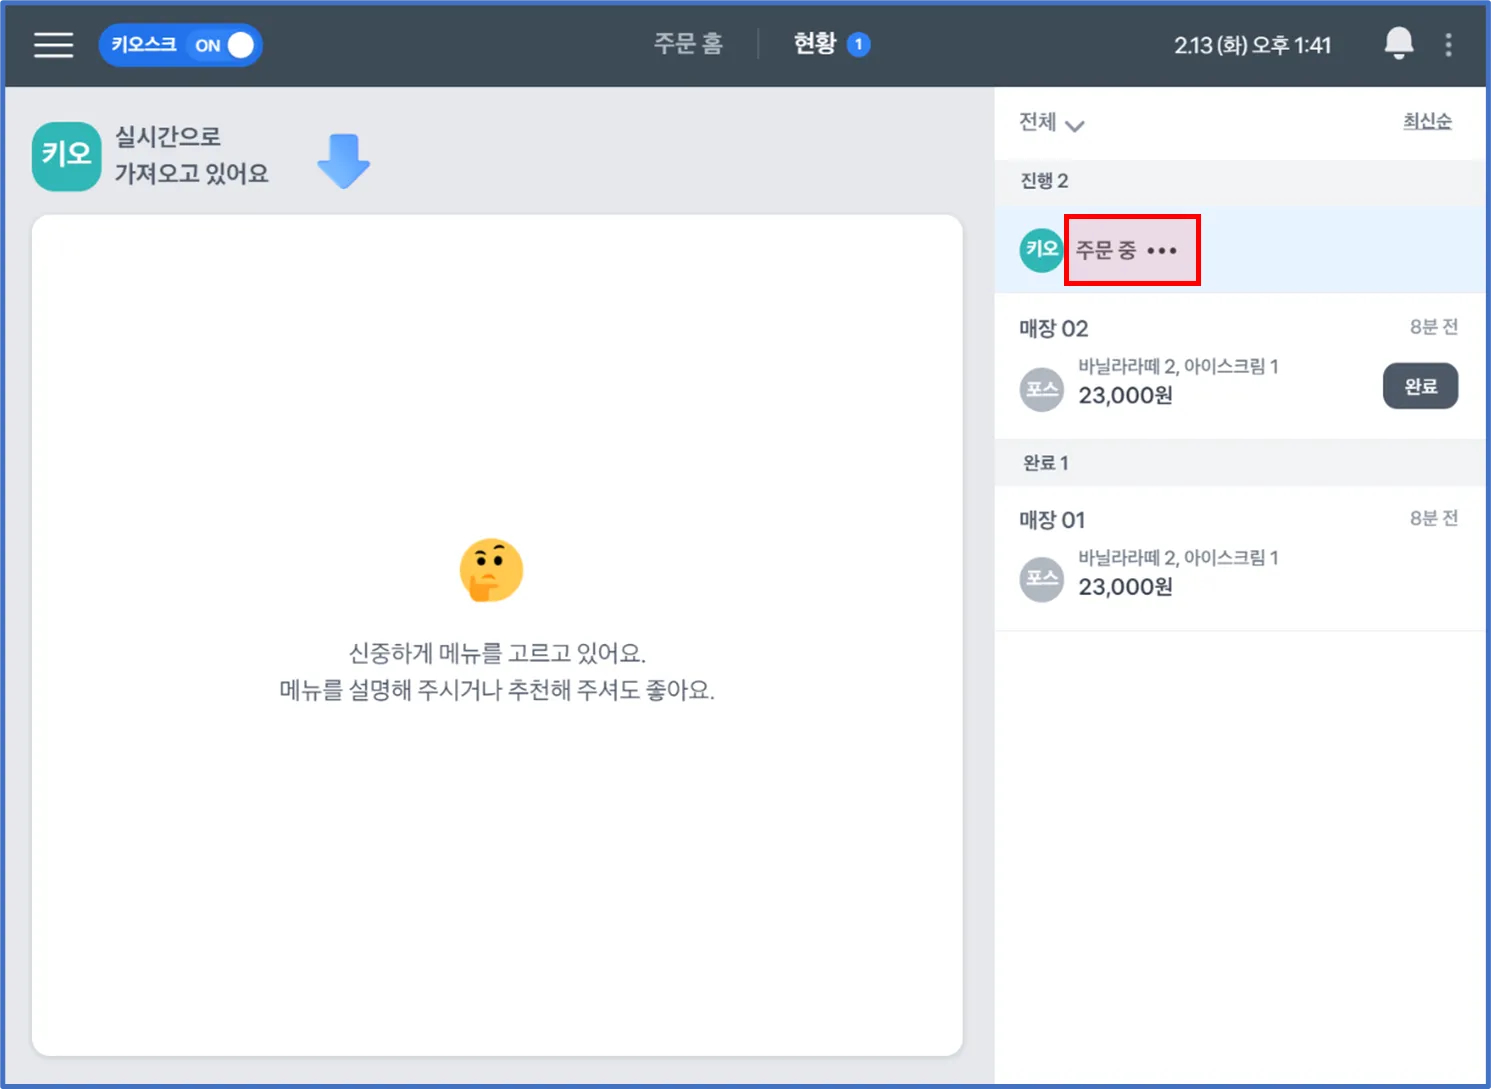Click the green 키오 logo beside 실시간으로

click(67, 156)
